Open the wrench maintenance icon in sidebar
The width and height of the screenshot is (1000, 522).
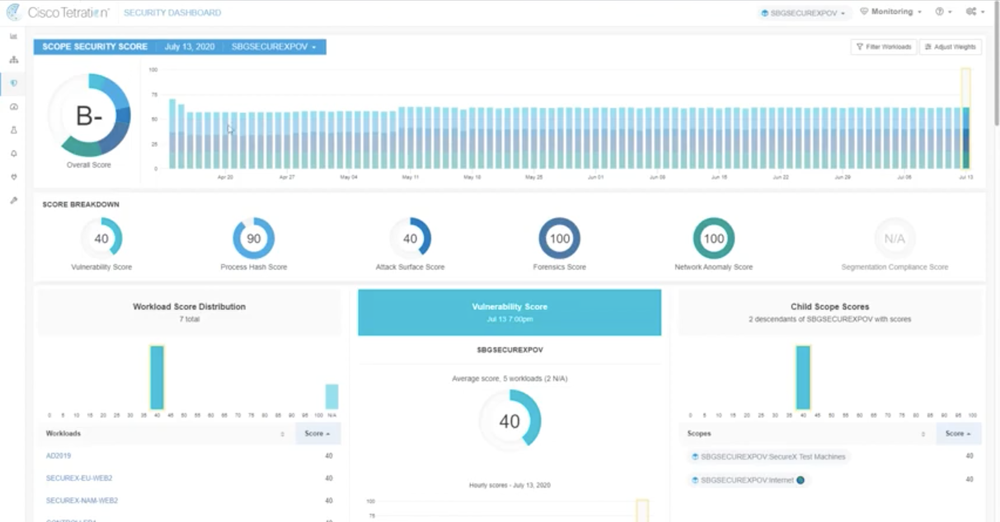pyautogui.click(x=13, y=200)
